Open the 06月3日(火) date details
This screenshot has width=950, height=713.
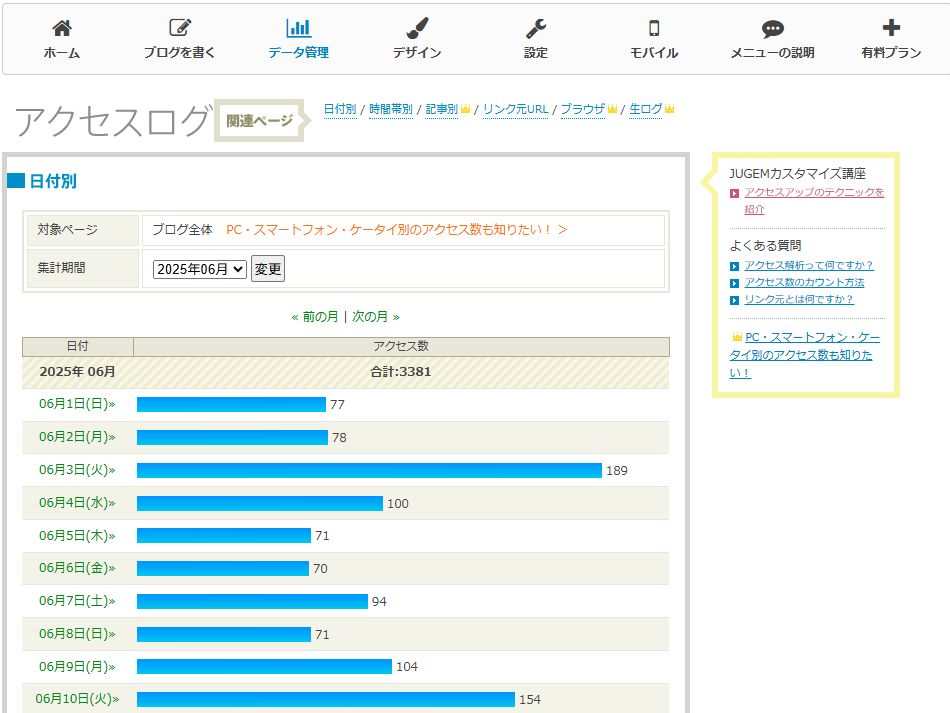tap(77, 470)
